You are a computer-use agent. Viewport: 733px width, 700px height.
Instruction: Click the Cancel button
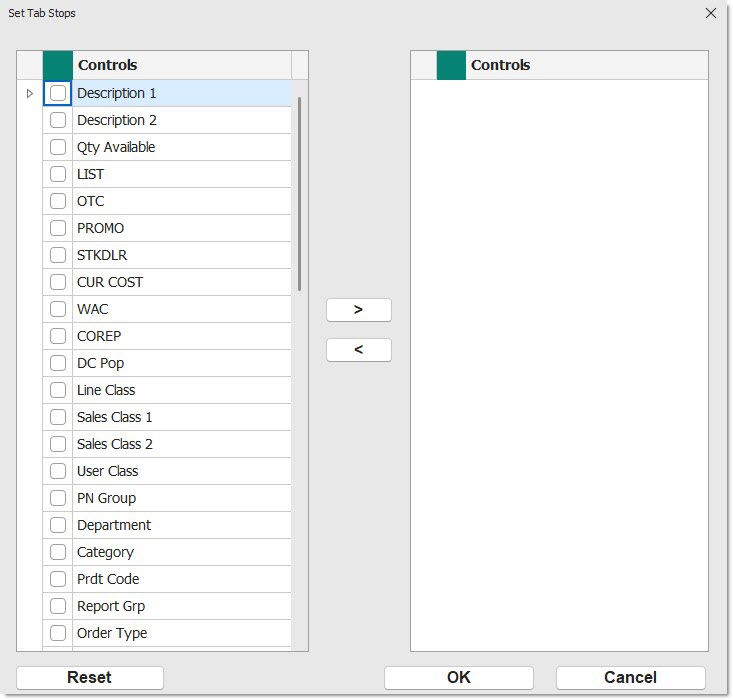[x=630, y=678]
